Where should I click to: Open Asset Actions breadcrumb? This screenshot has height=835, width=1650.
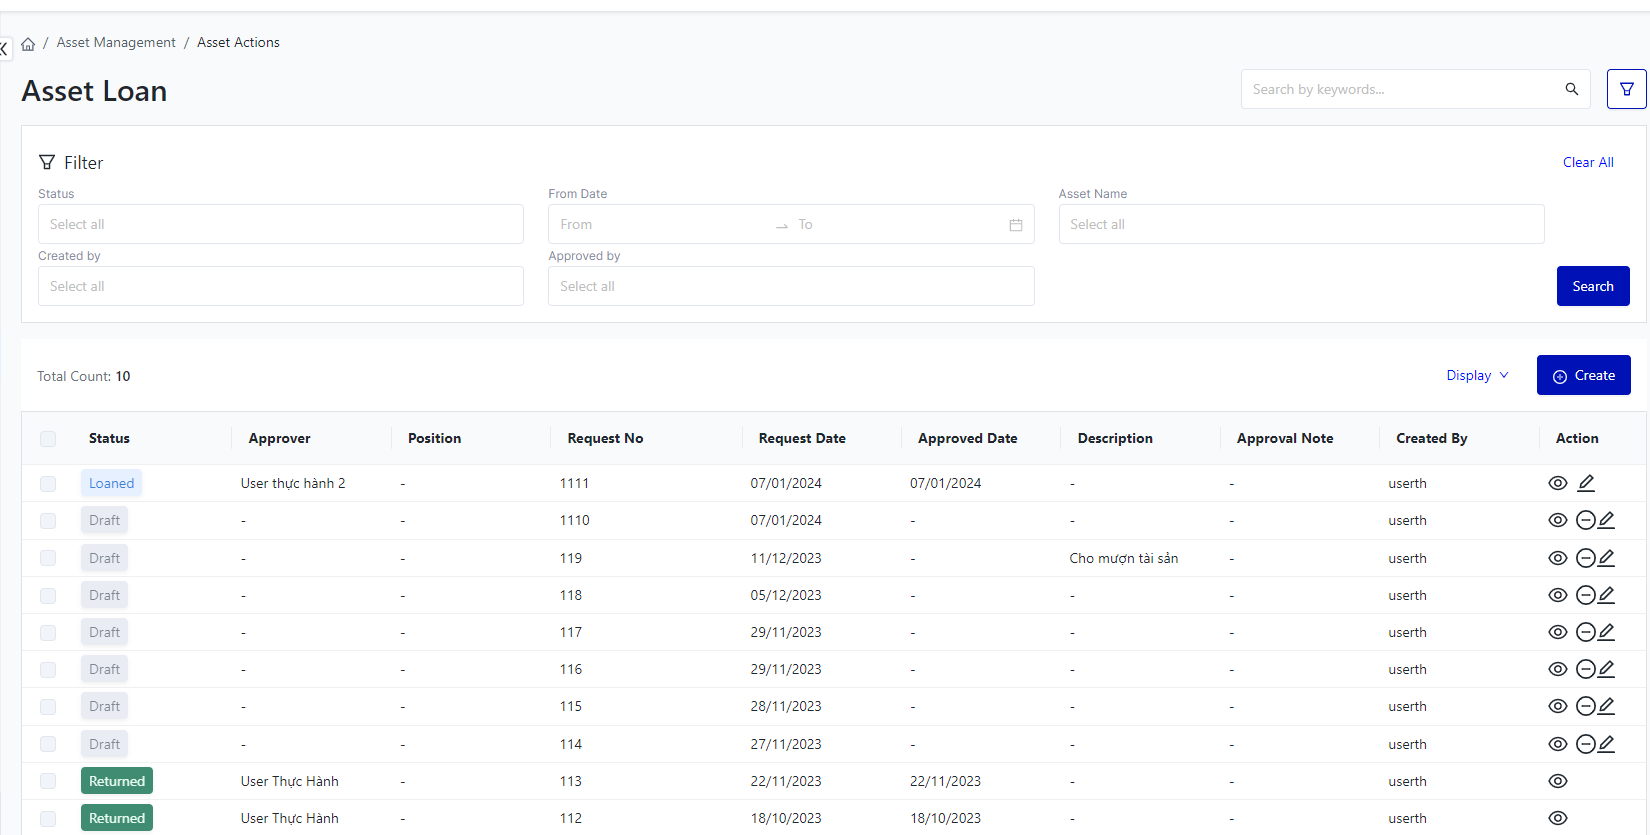tap(238, 42)
